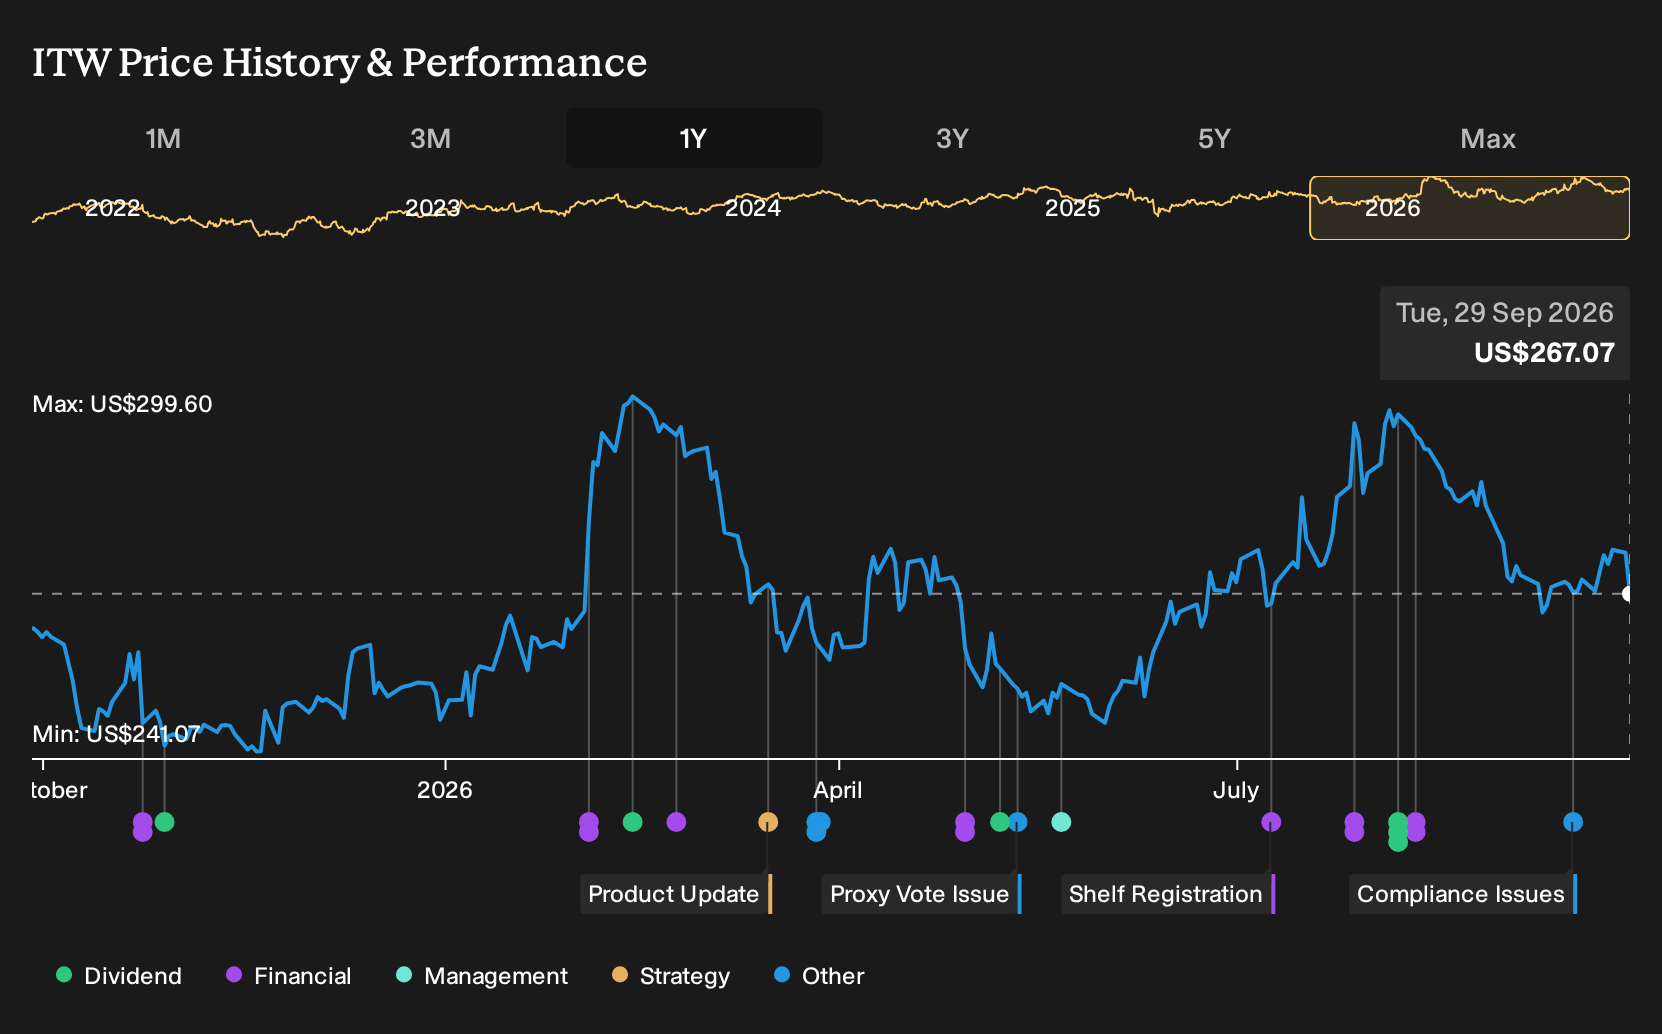Image resolution: width=1662 pixels, height=1034 pixels.
Task: Switch to the 3M range tab
Action: pyautogui.click(x=430, y=138)
